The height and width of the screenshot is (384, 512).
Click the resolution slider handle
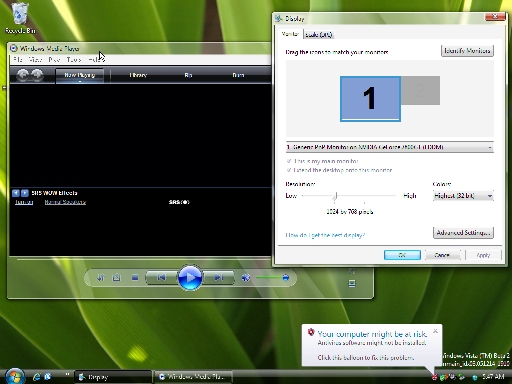[336, 196]
